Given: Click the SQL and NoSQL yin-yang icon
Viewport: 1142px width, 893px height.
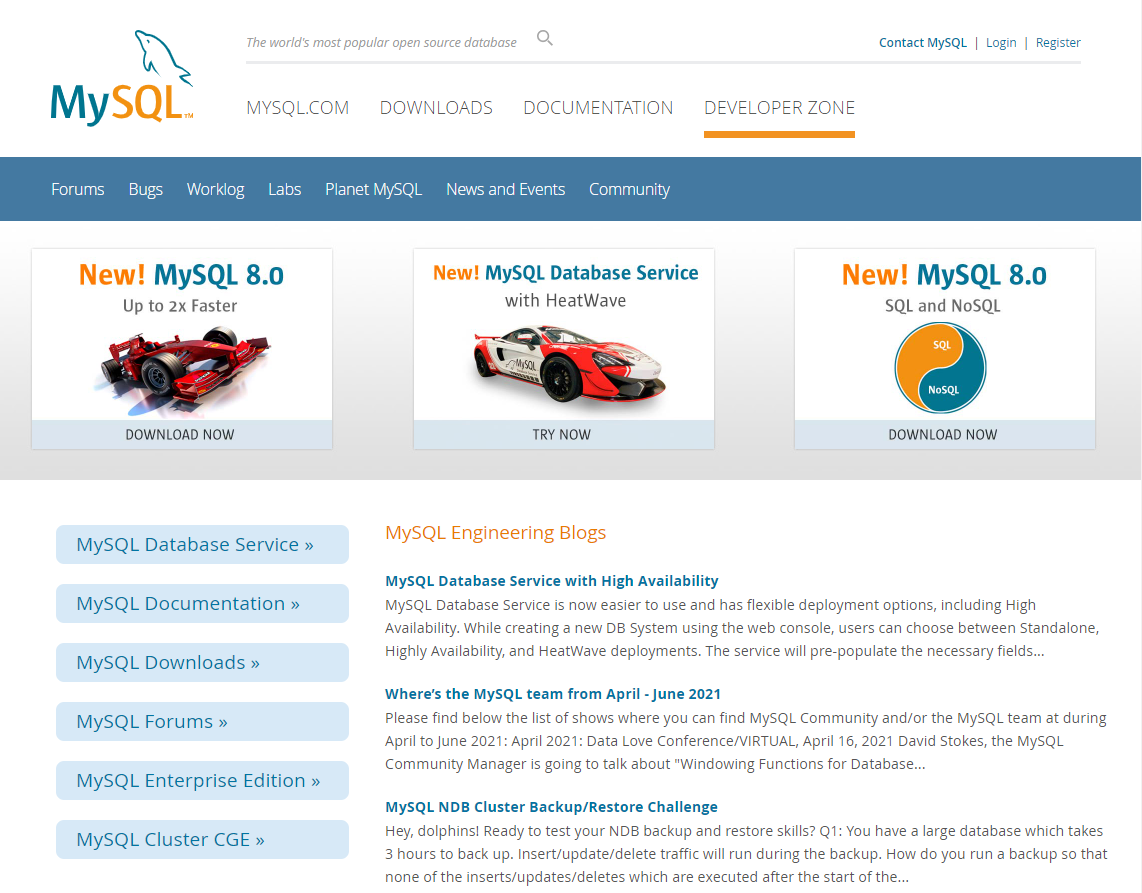Looking at the screenshot, I should [940, 367].
